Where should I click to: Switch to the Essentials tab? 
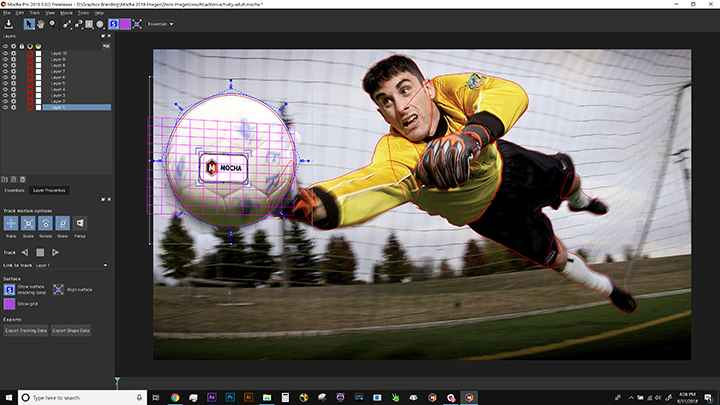[14, 189]
